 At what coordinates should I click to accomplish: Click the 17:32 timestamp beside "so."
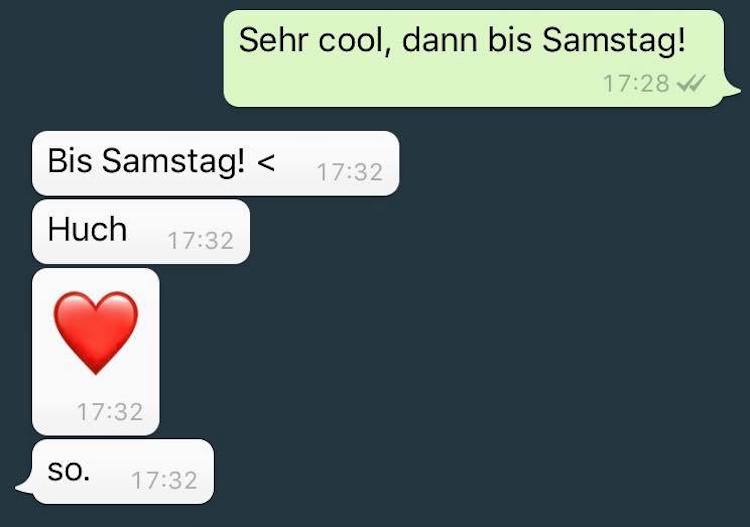(164, 481)
